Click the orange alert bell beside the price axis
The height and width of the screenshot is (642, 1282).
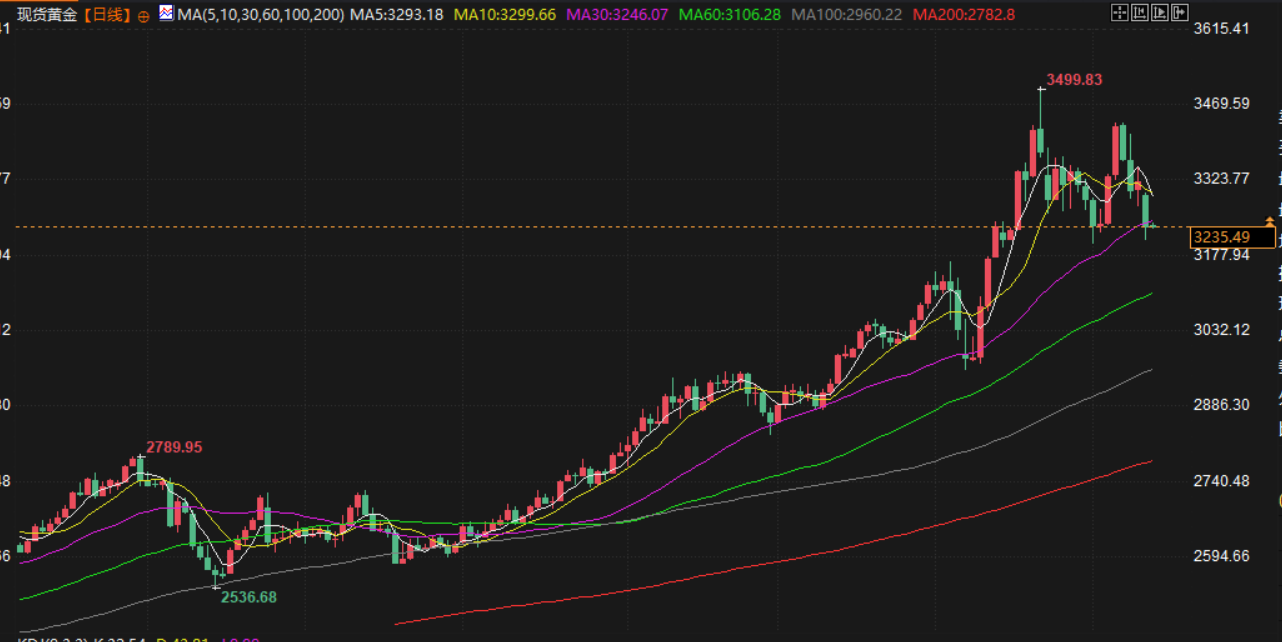[x=1270, y=219]
